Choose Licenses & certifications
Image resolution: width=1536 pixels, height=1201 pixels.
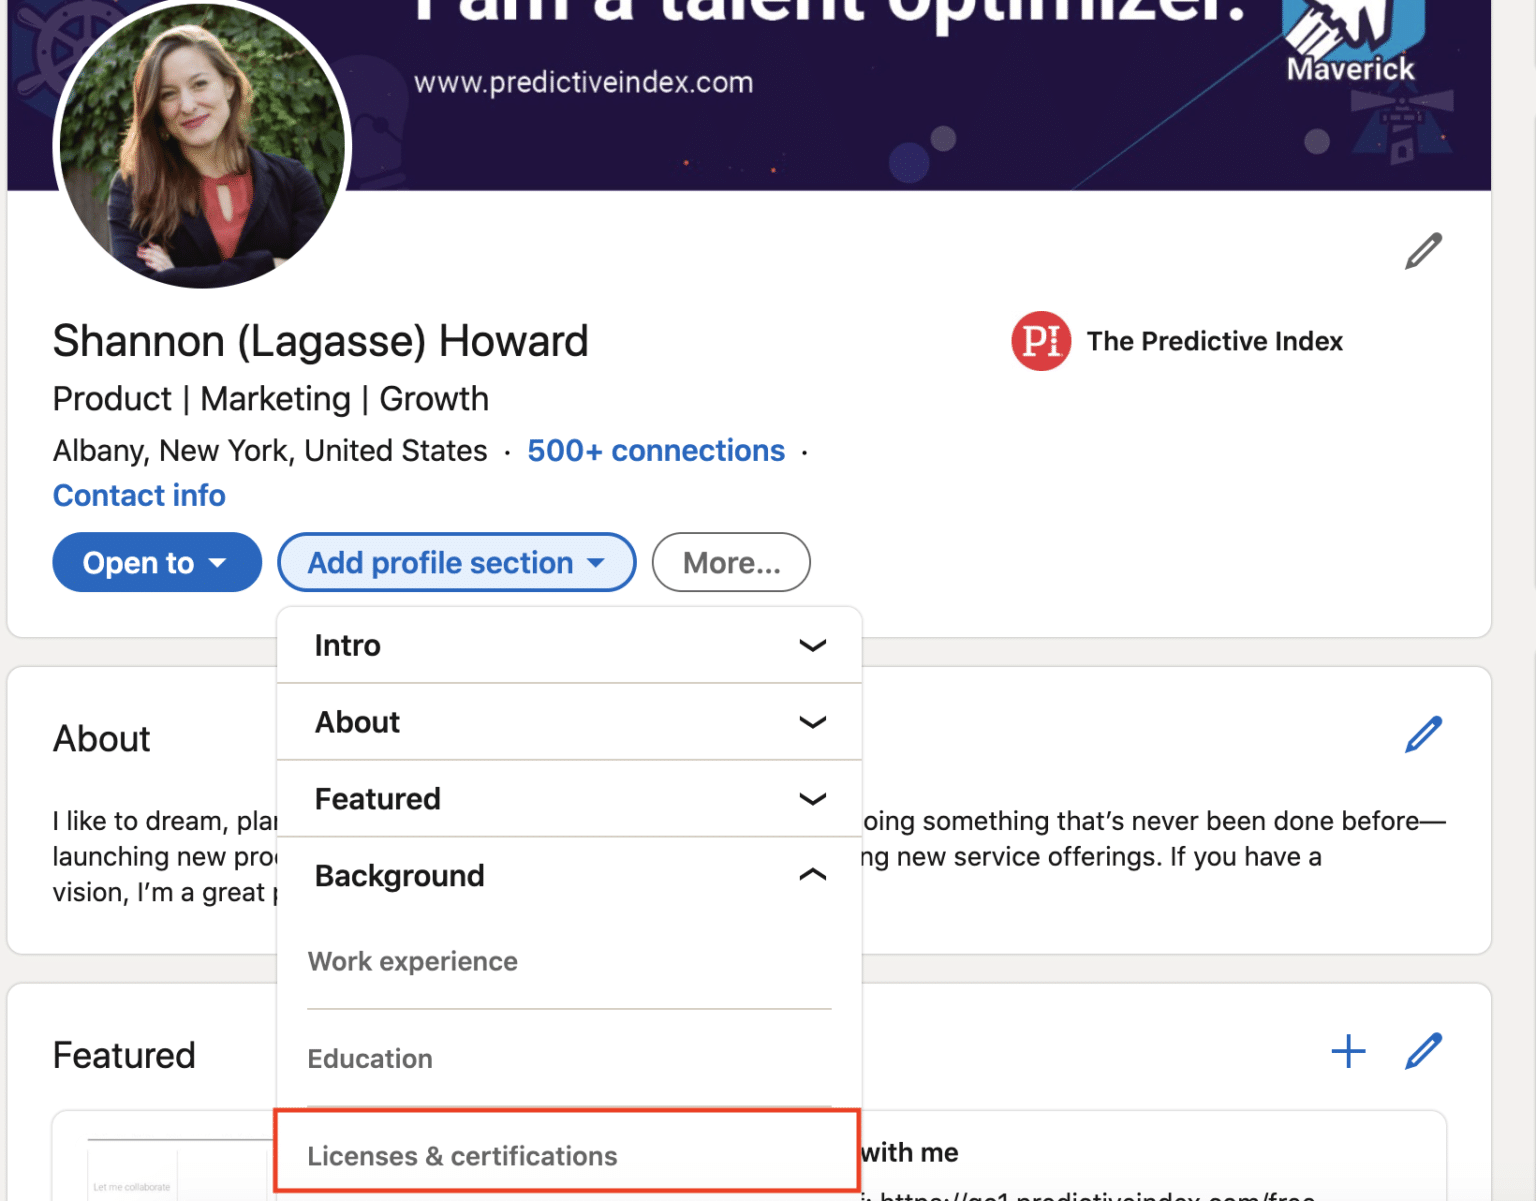[463, 1155]
